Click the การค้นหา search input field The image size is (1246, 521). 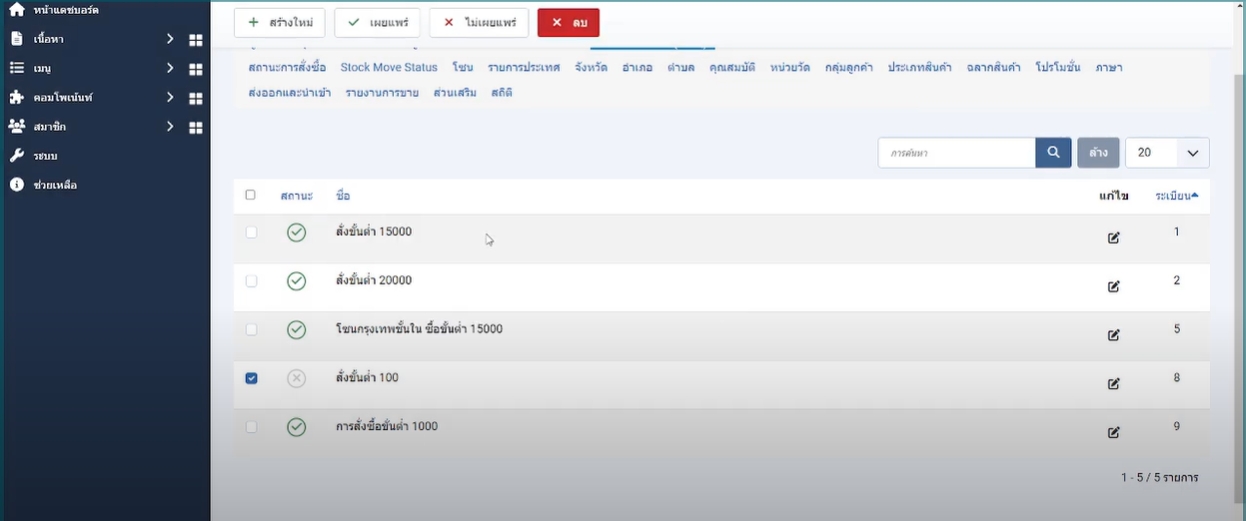[x=956, y=153]
